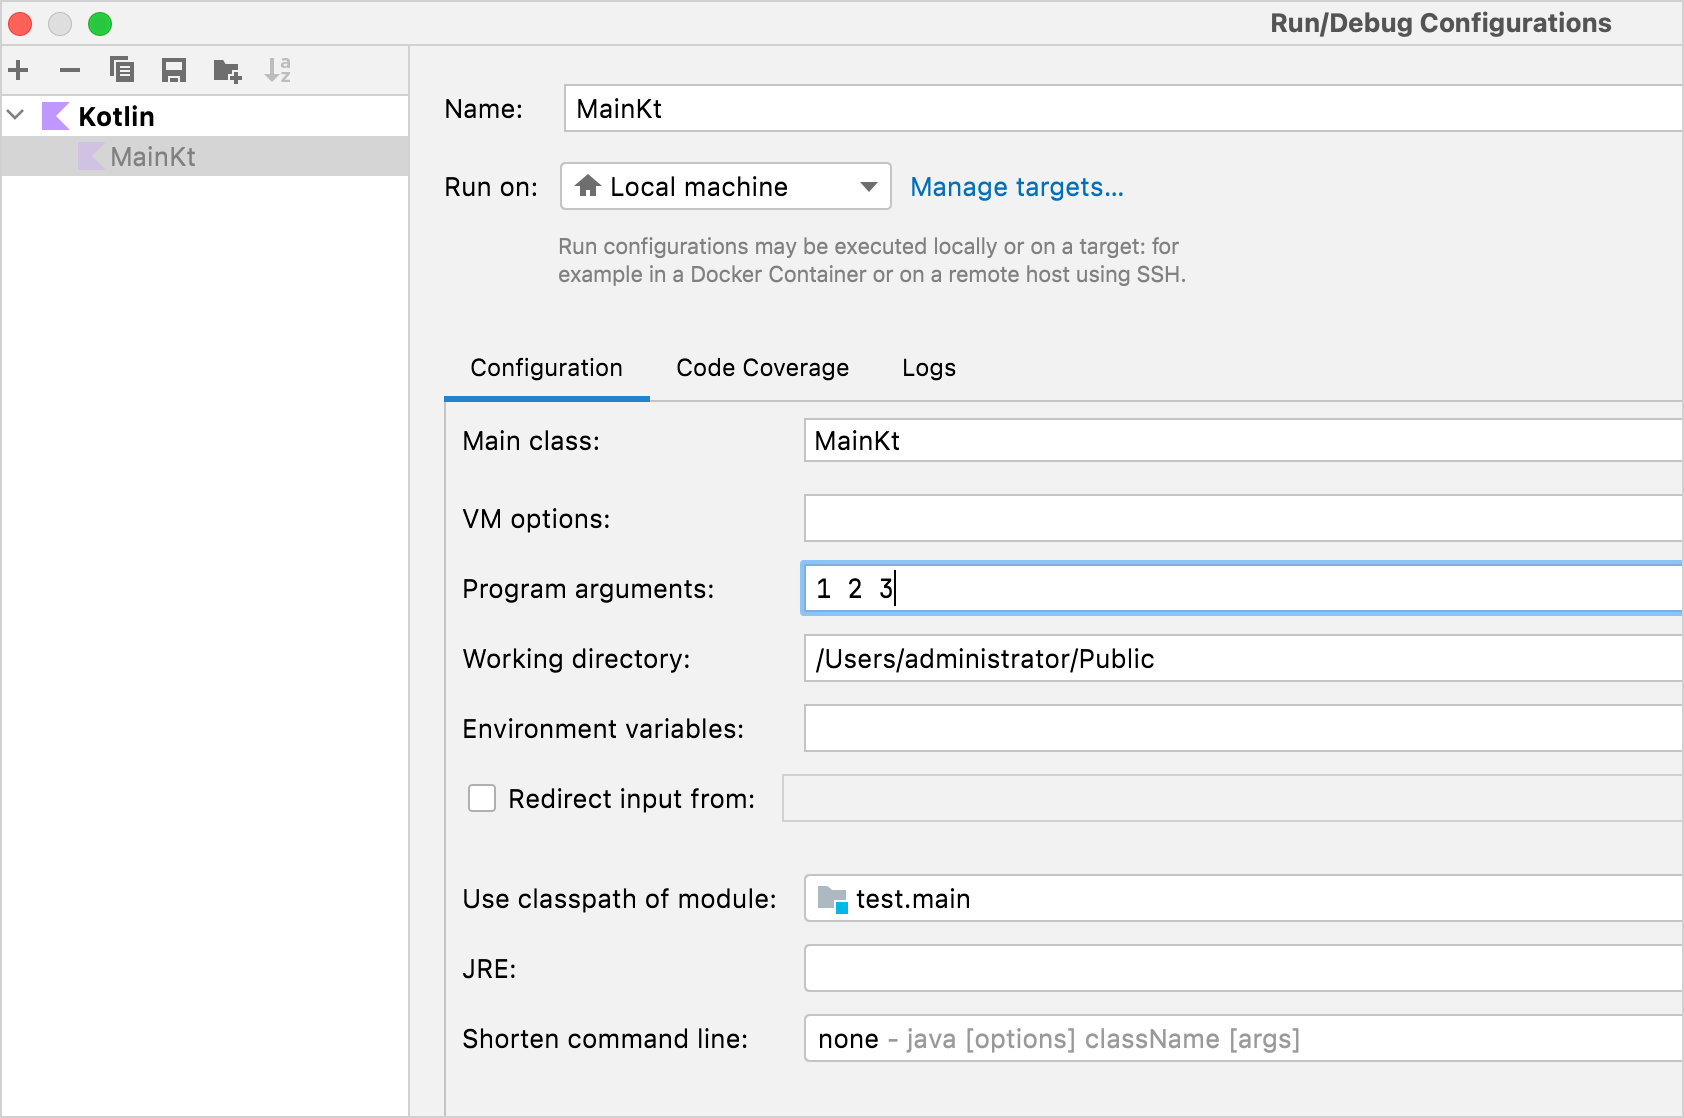The image size is (1684, 1118).
Task: Switch to the Configuration tab
Action: [x=547, y=368]
